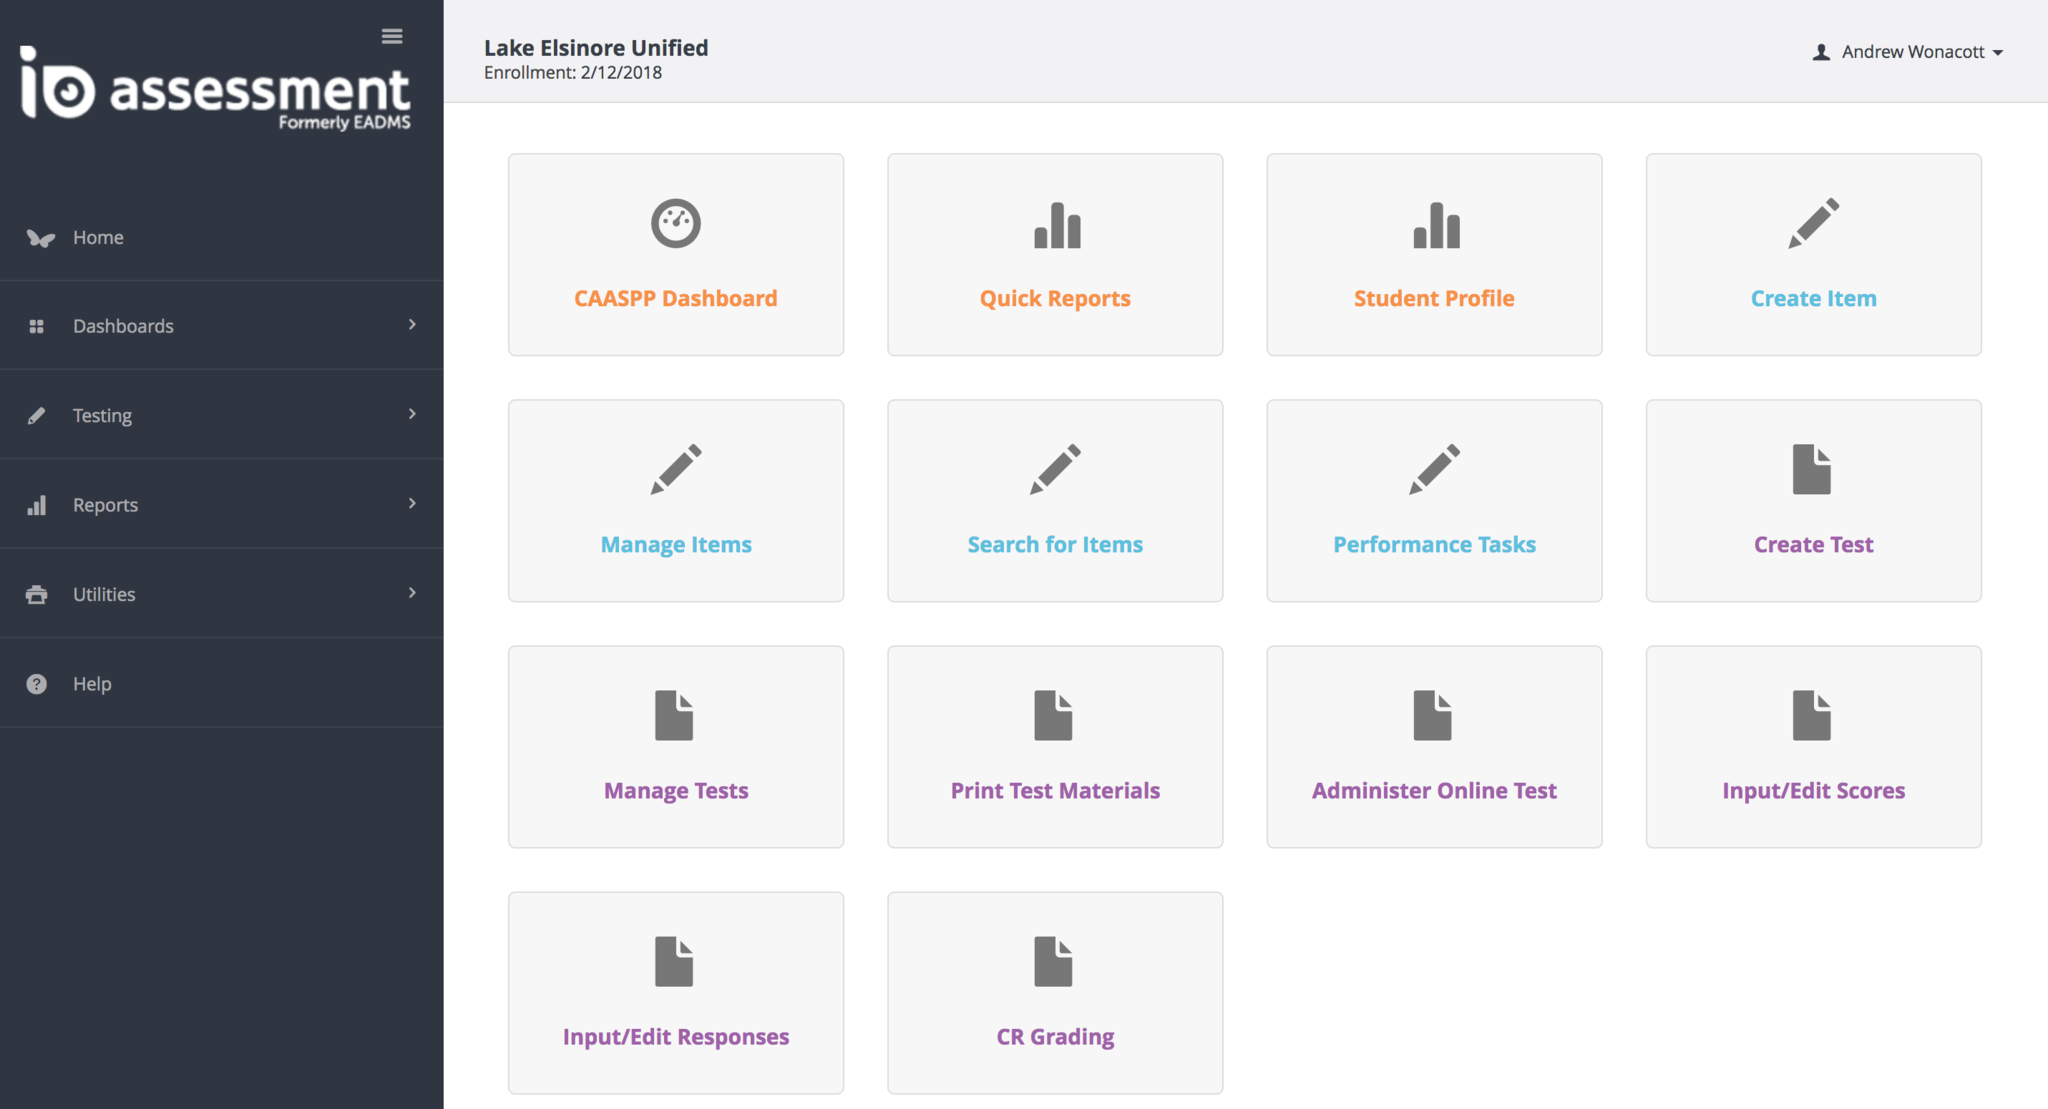The image size is (2048, 1109).
Task: Open the Administer Online Test link
Action: click(1434, 791)
